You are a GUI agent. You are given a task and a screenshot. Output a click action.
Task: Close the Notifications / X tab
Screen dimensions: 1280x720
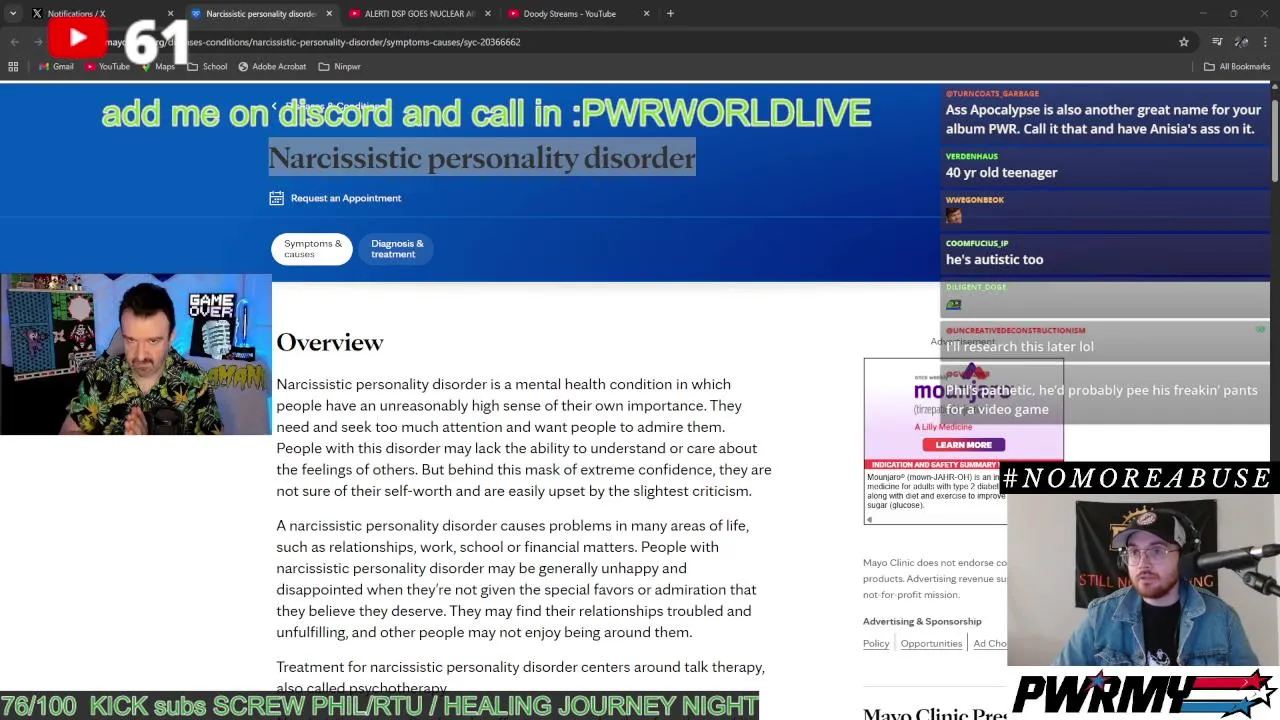tap(170, 14)
